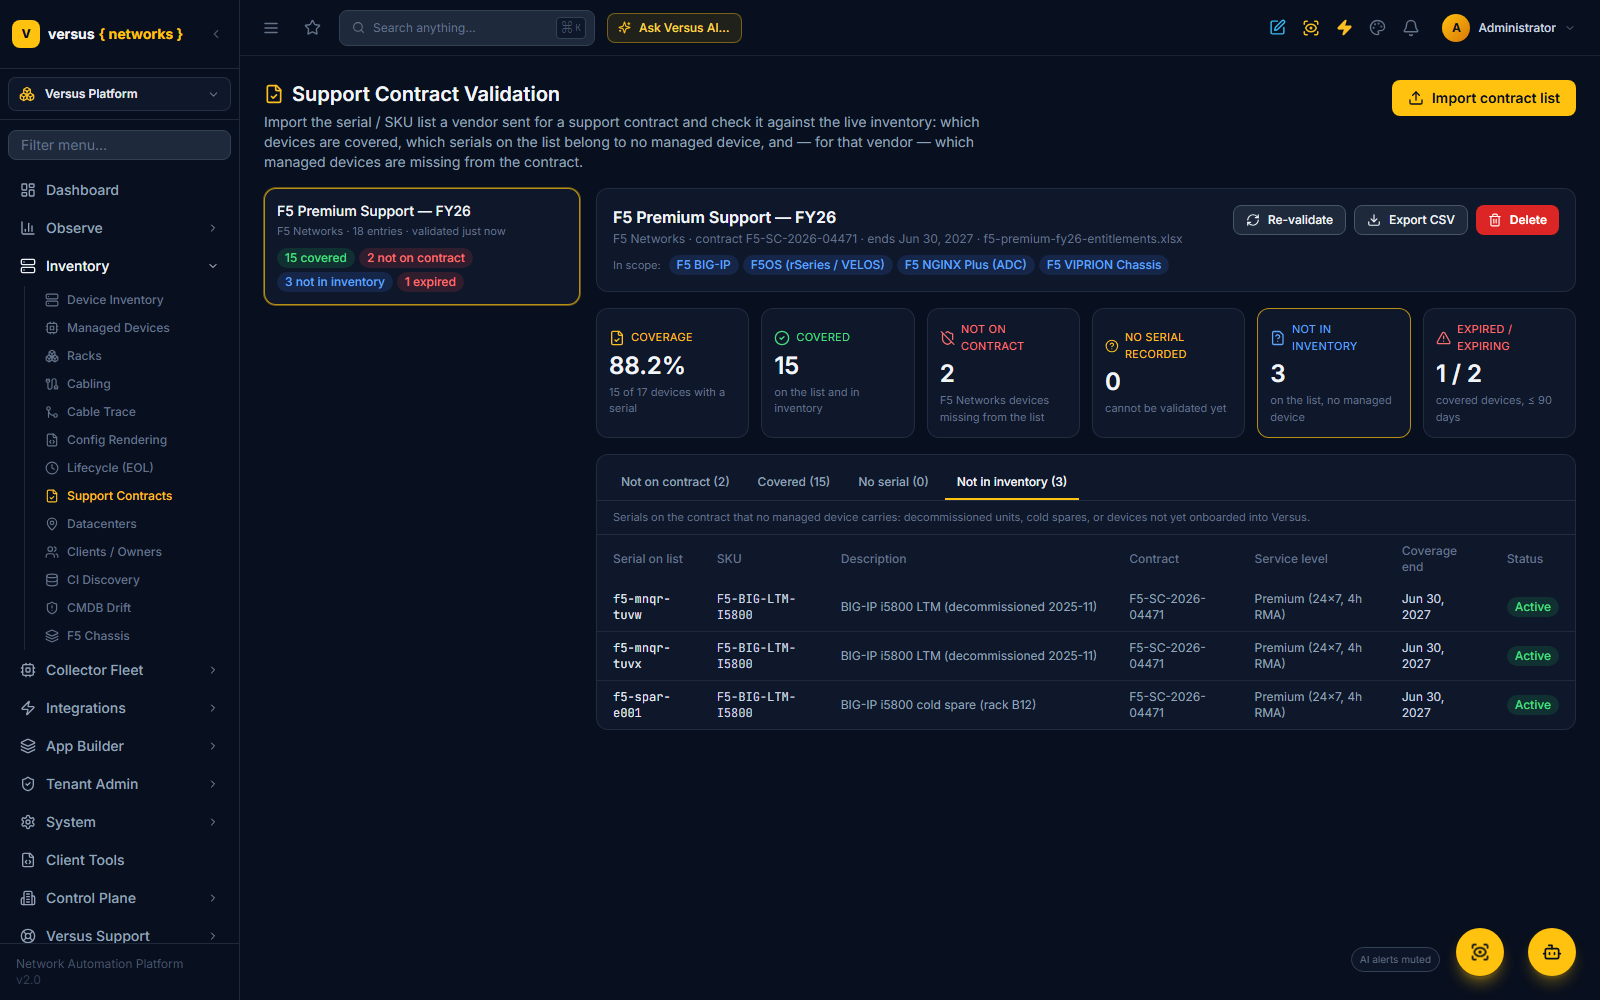Collapse the sidebar with the chevron icon
The image size is (1600, 1000).
pyautogui.click(x=216, y=34)
